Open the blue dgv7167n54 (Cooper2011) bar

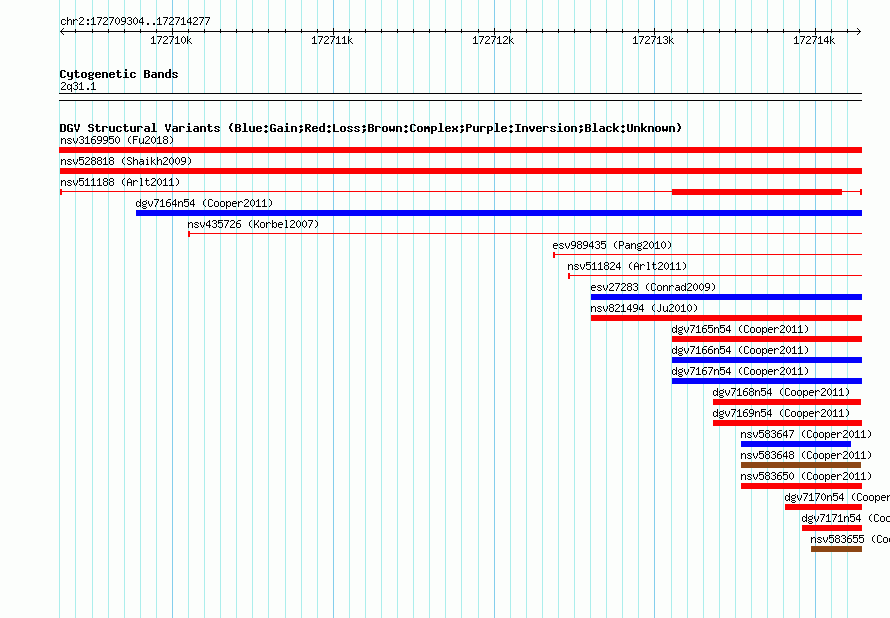pyautogui.click(x=767, y=381)
